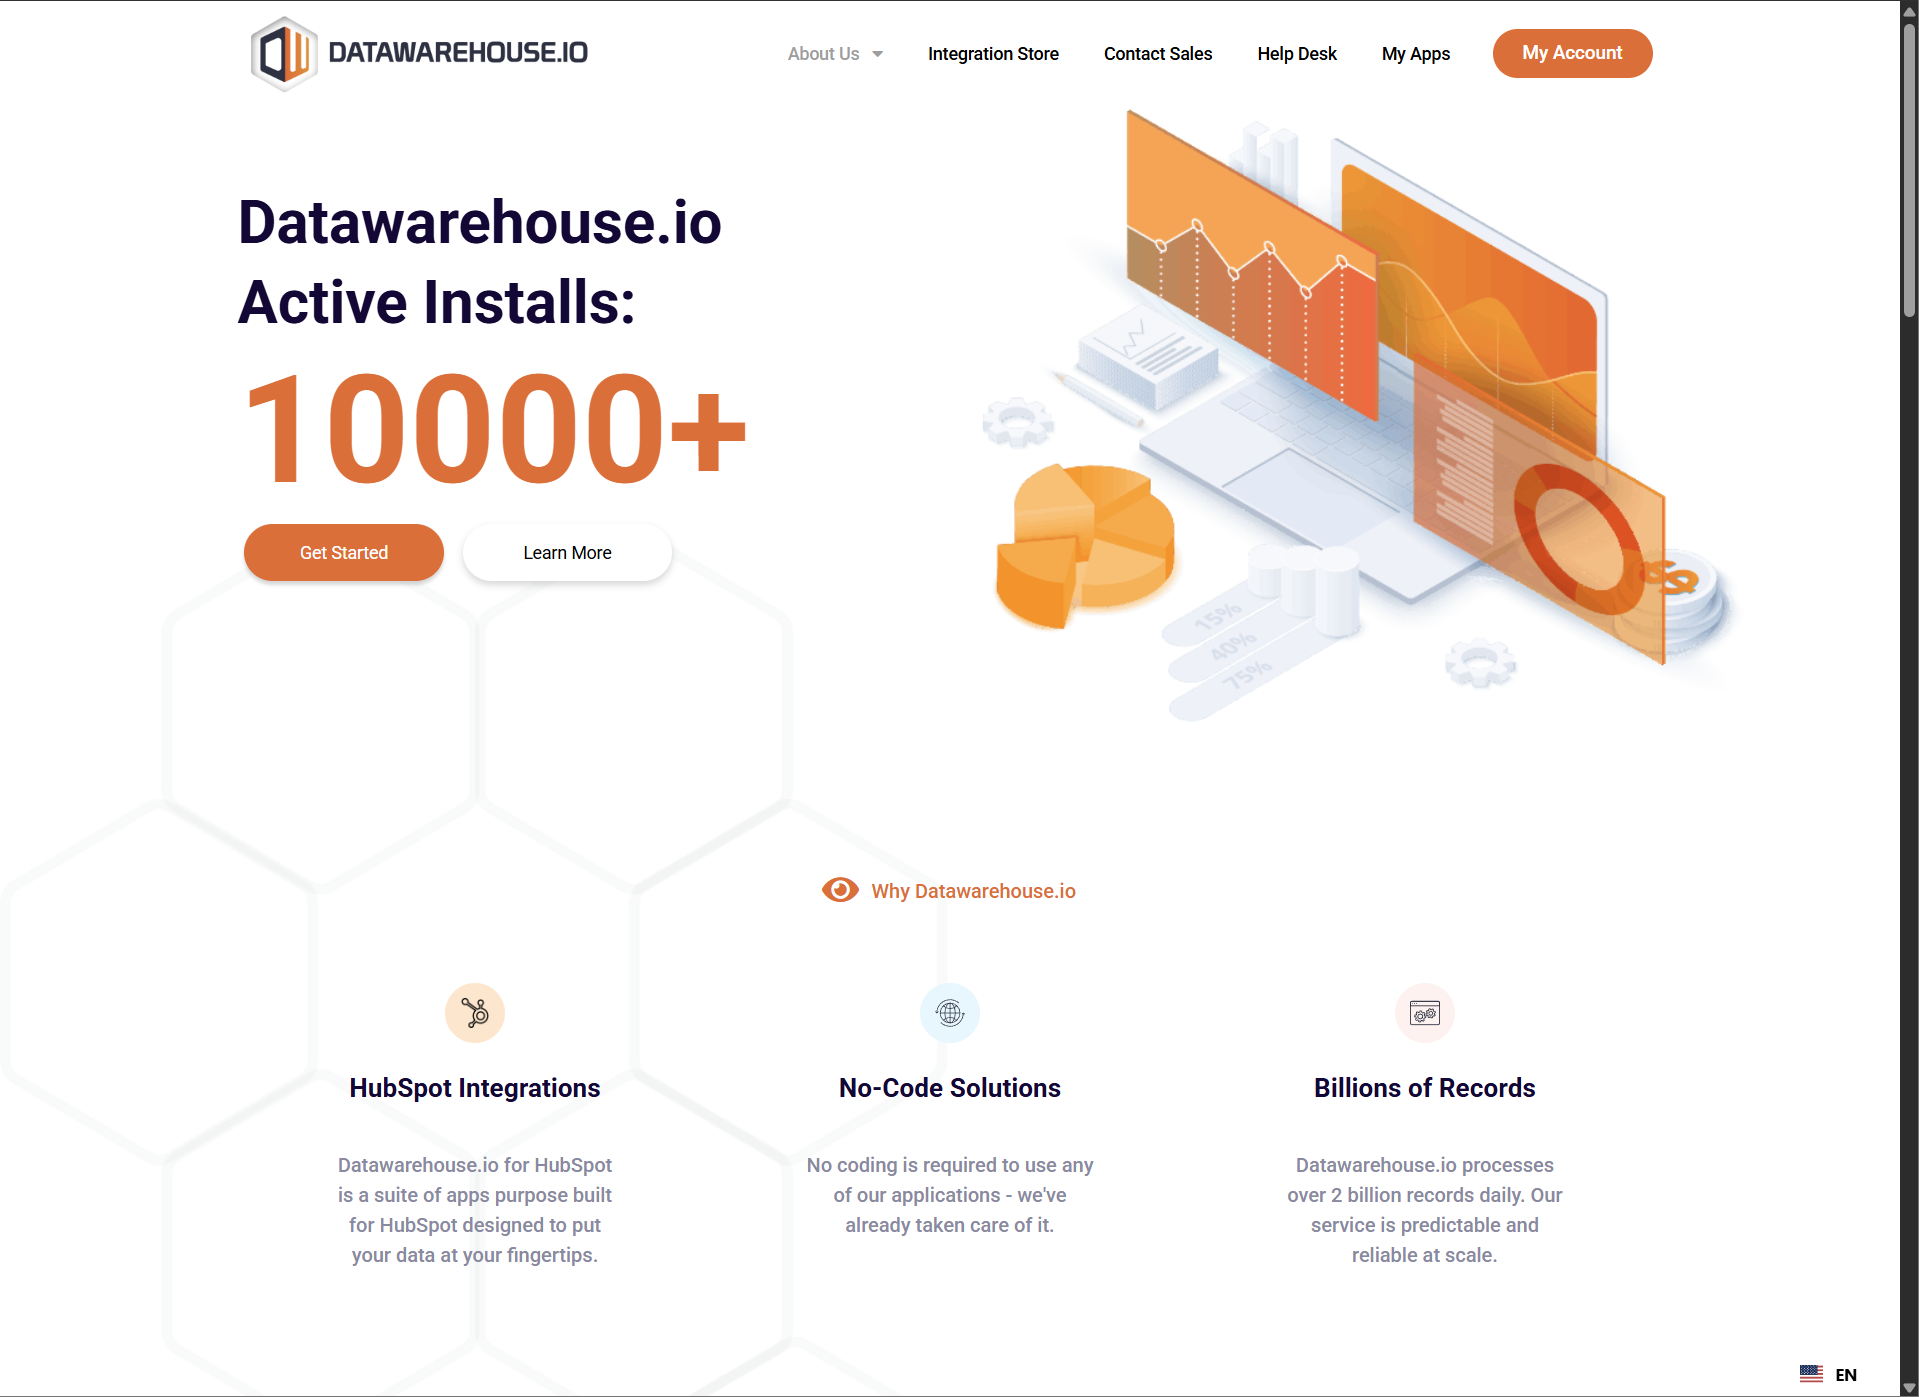
Task: Click the Learn More button
Action: tap(567, 552)
